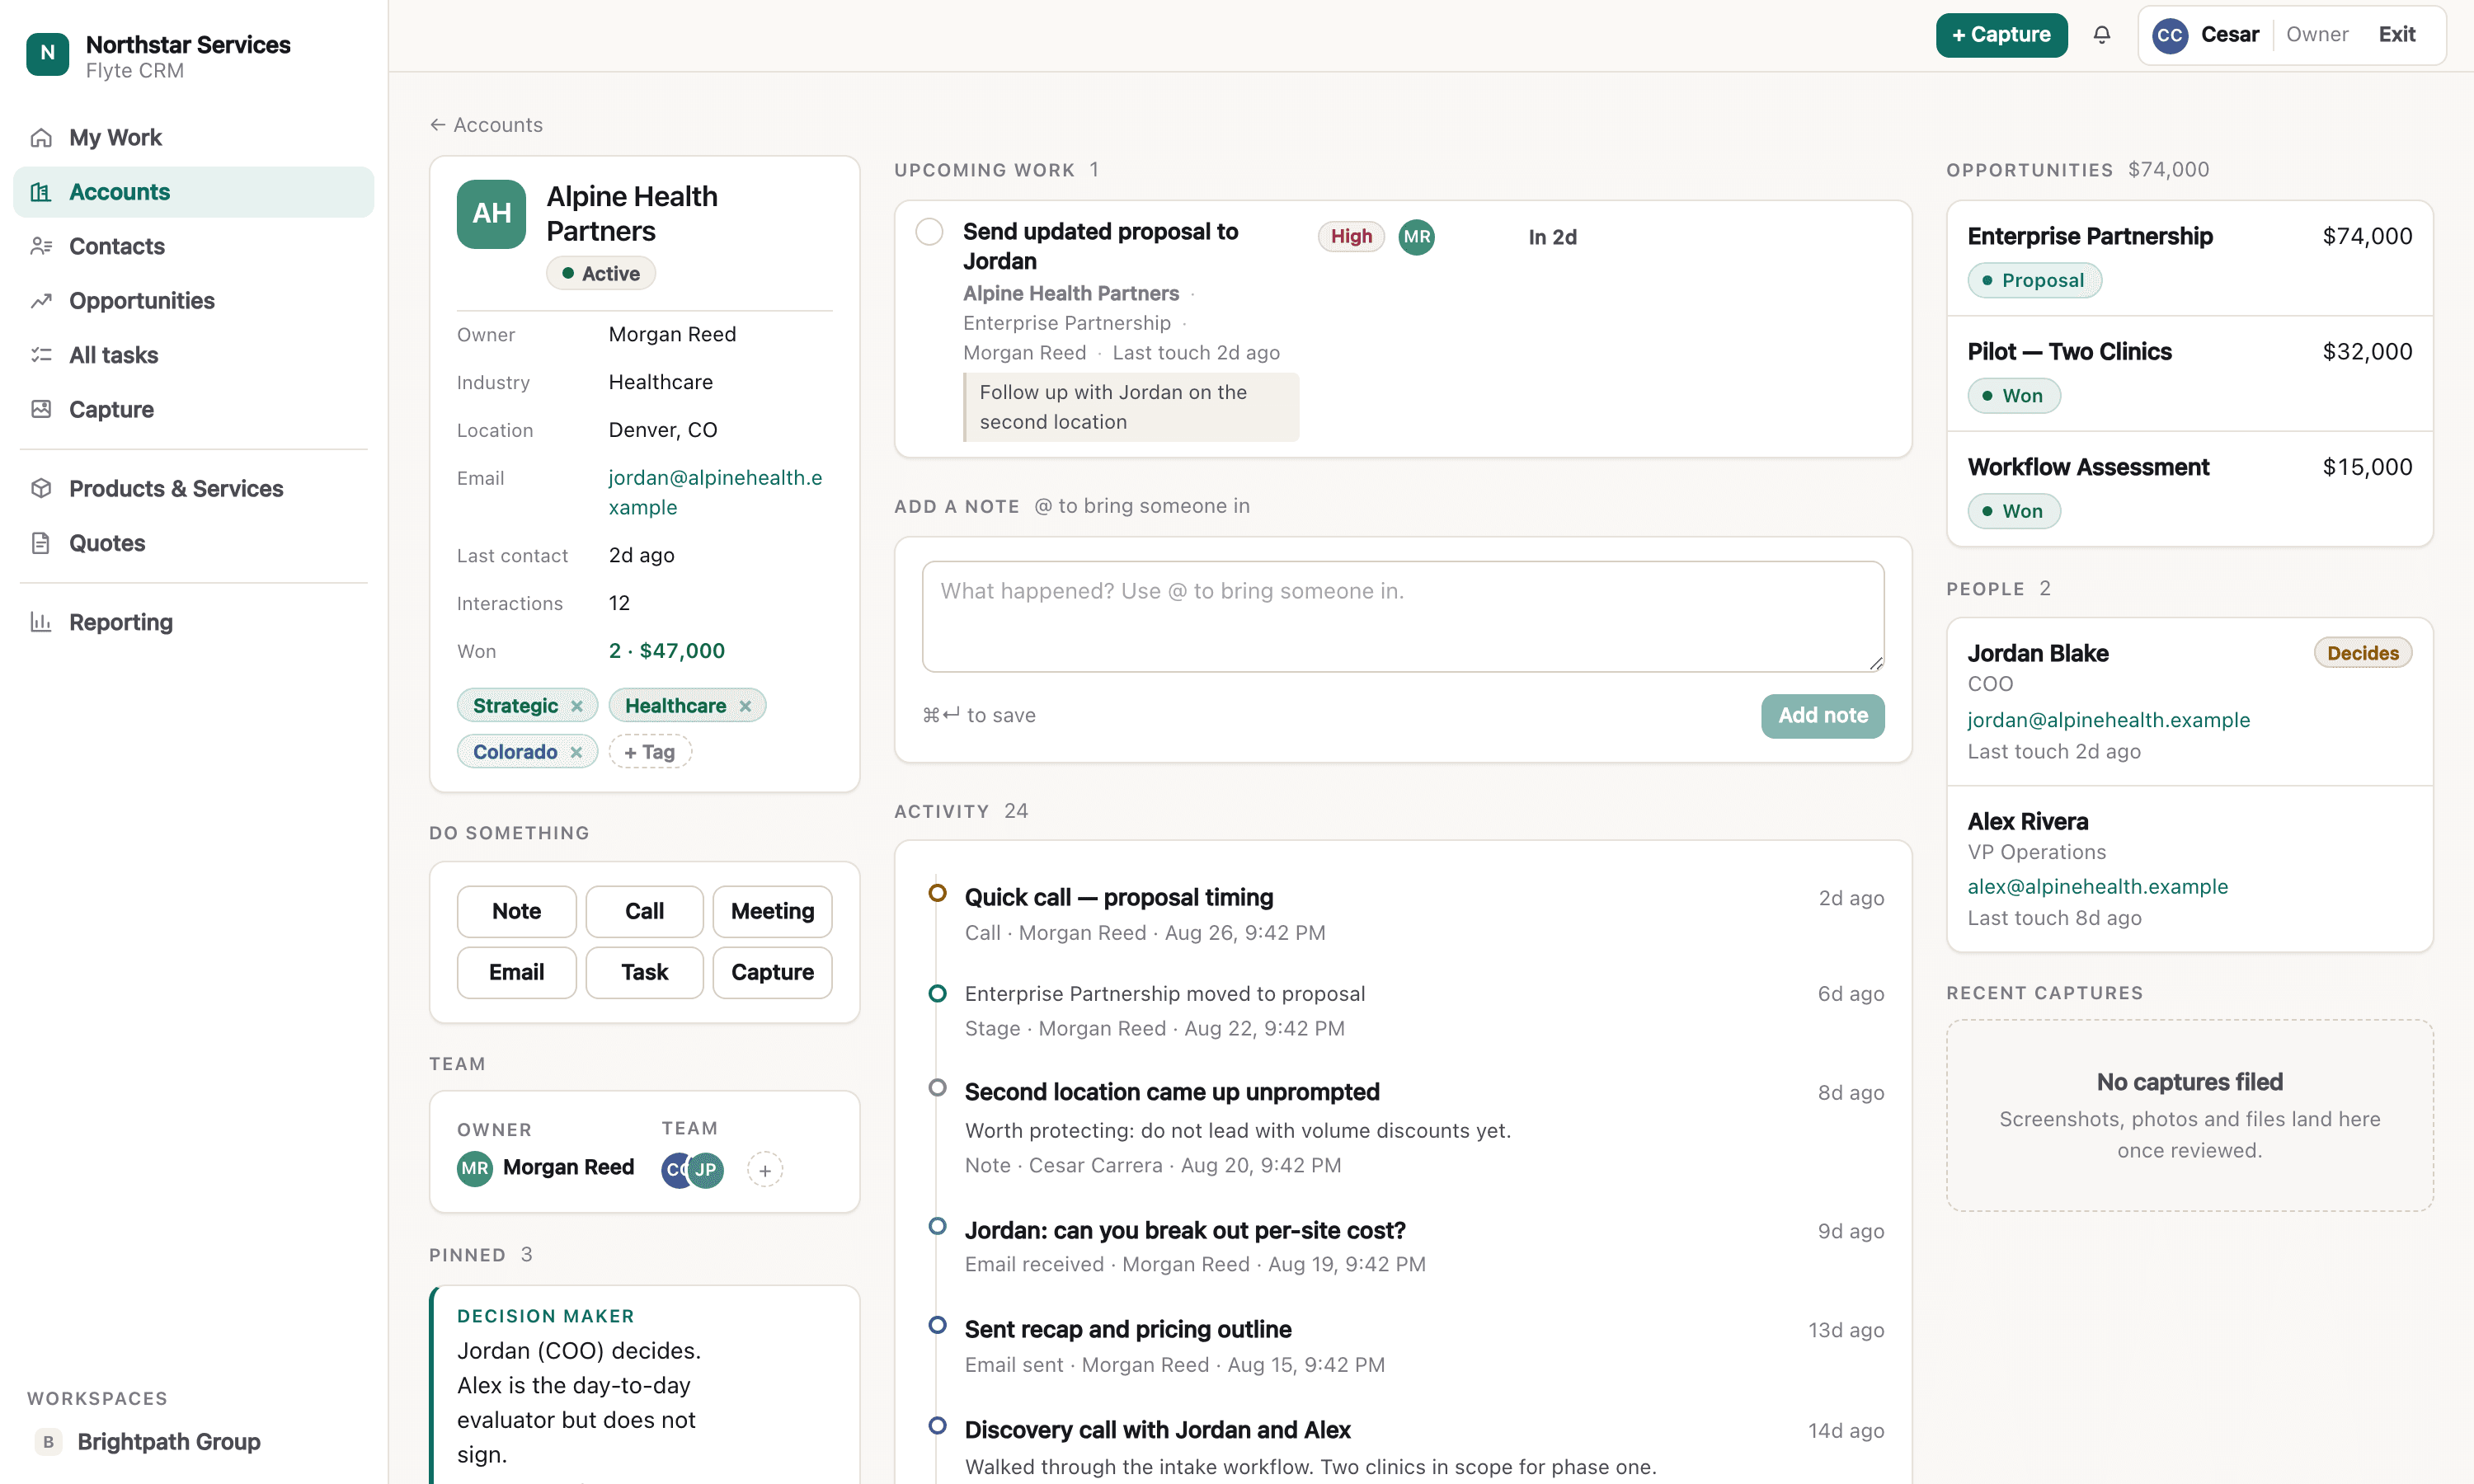Open My Work page
2474x1484 pixels.
pos(194,137)
